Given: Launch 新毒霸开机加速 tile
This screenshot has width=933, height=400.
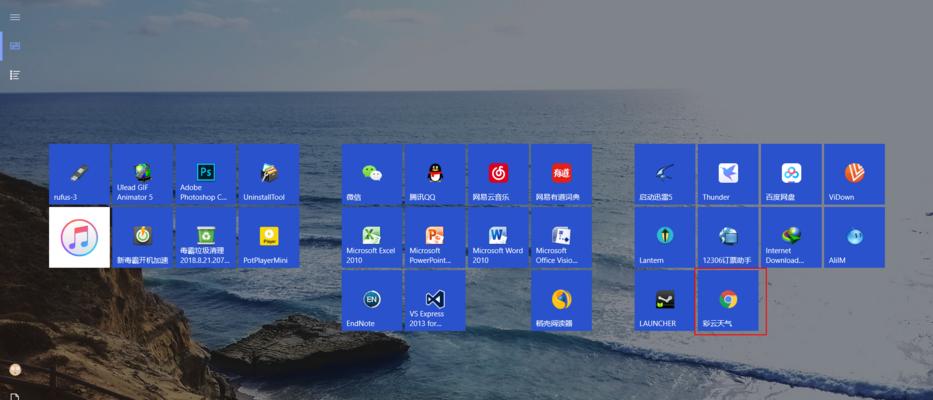Looking at the screenshot, I should [x=142, y=238].
